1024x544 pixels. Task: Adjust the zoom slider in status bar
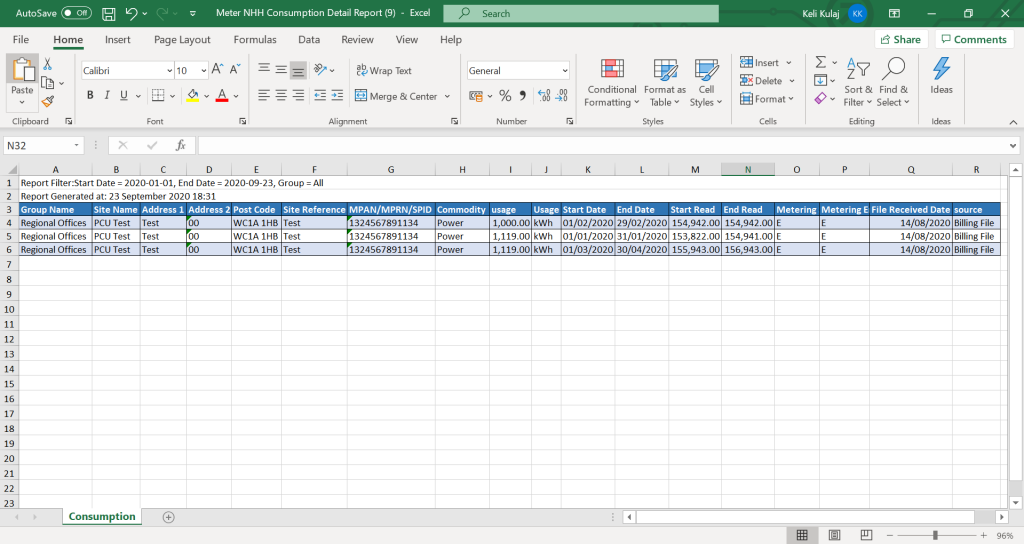tap(934, 535)
